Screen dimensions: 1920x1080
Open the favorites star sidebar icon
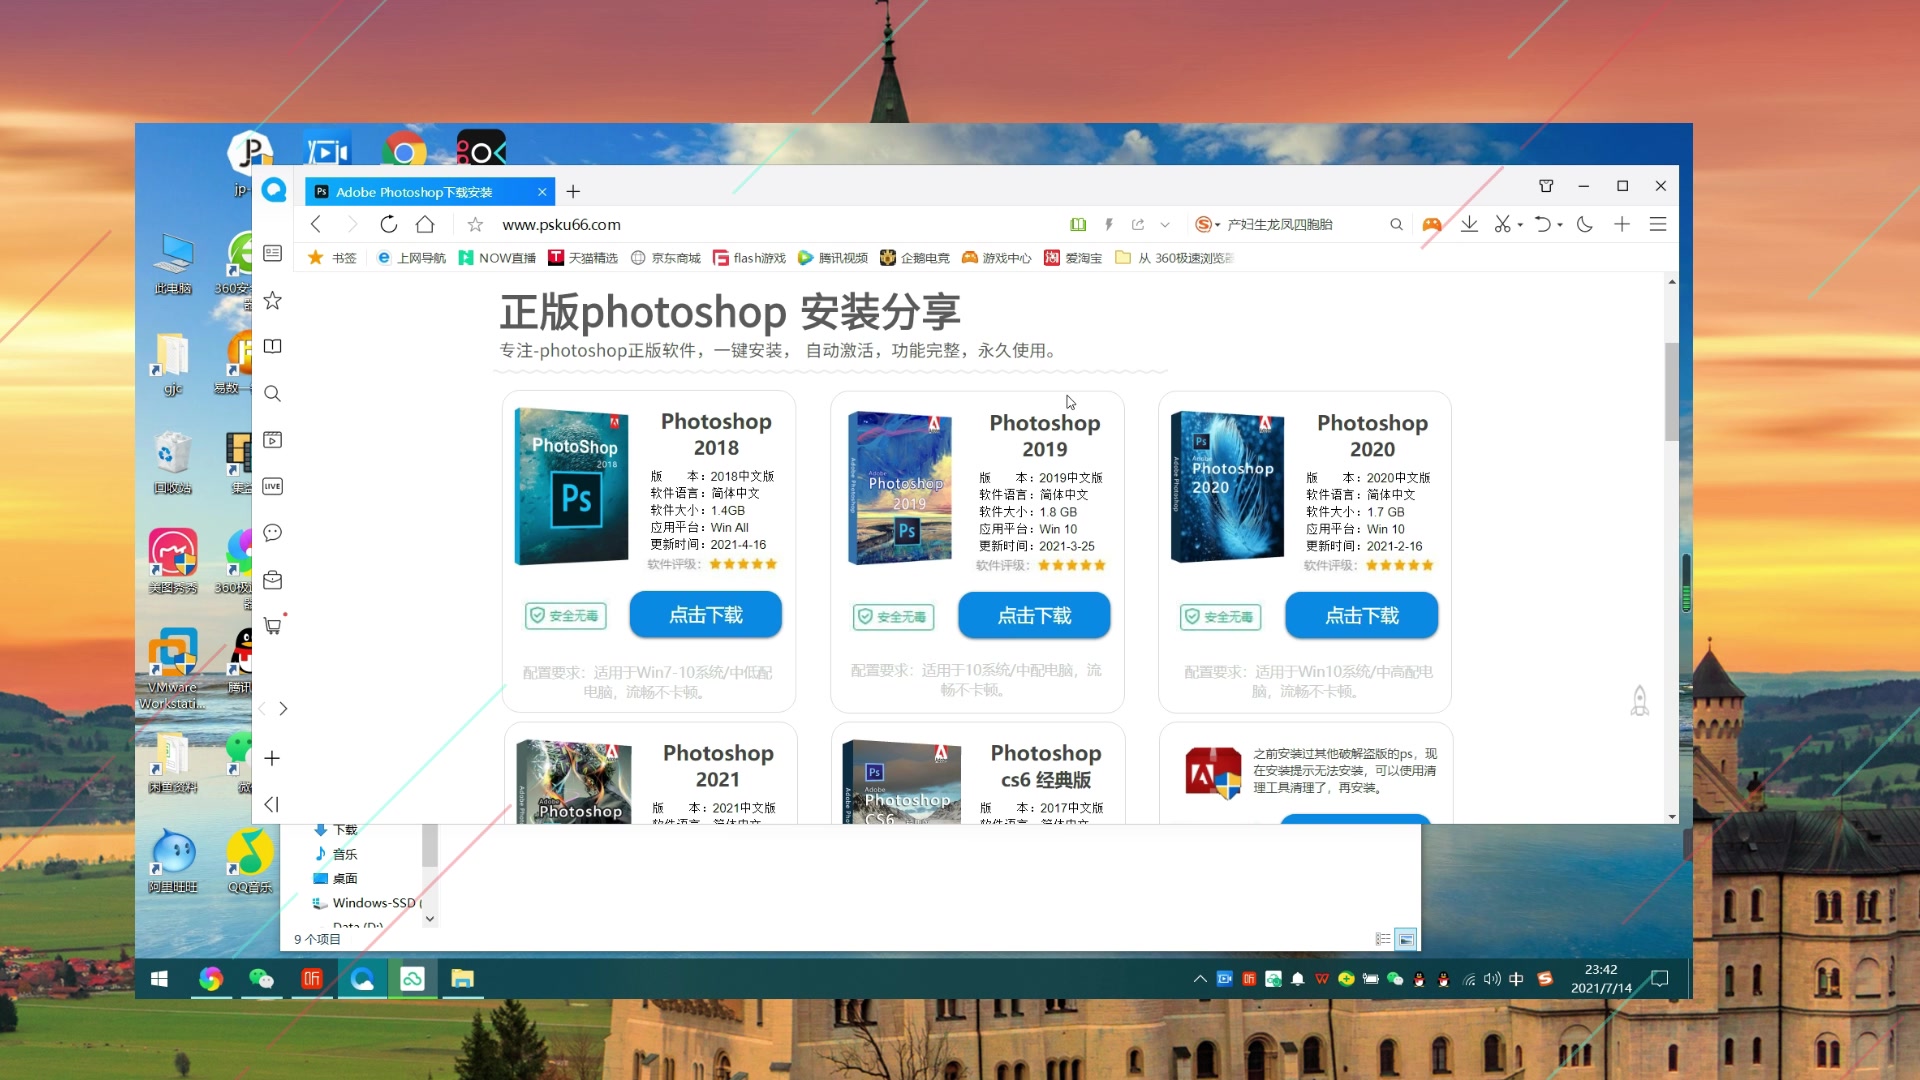pos(272,300)
